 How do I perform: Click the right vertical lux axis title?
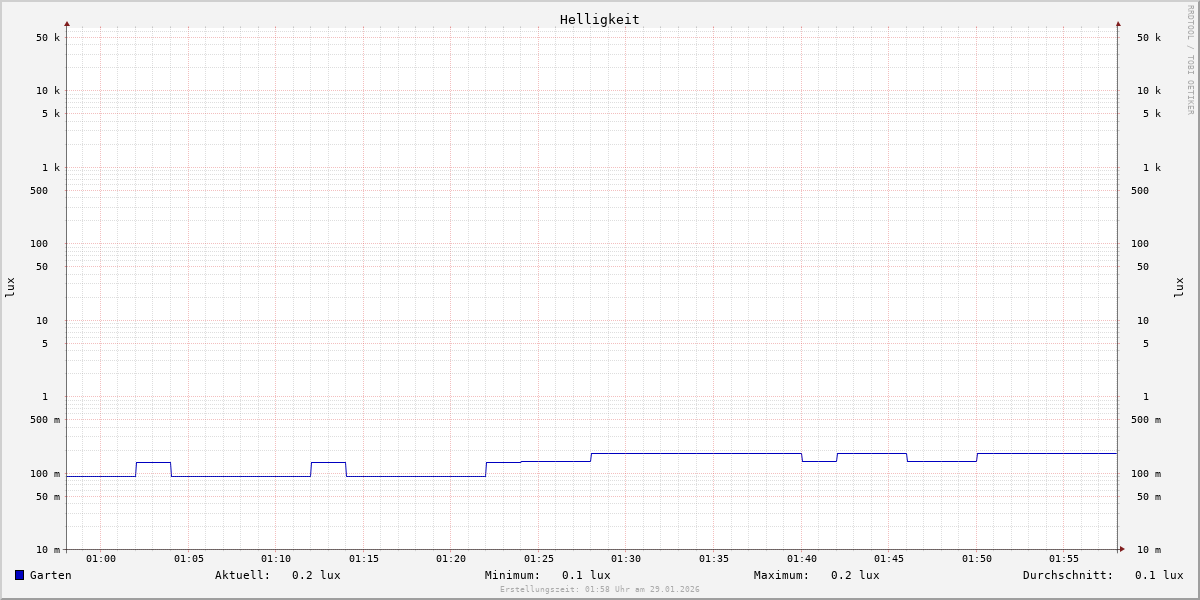tap(1179, 287)
